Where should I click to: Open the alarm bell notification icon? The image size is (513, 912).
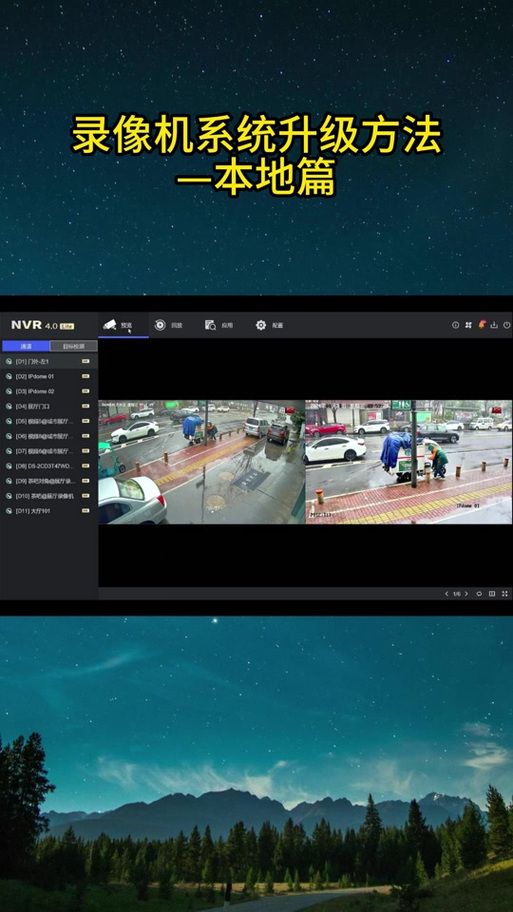tap(482, 325)
